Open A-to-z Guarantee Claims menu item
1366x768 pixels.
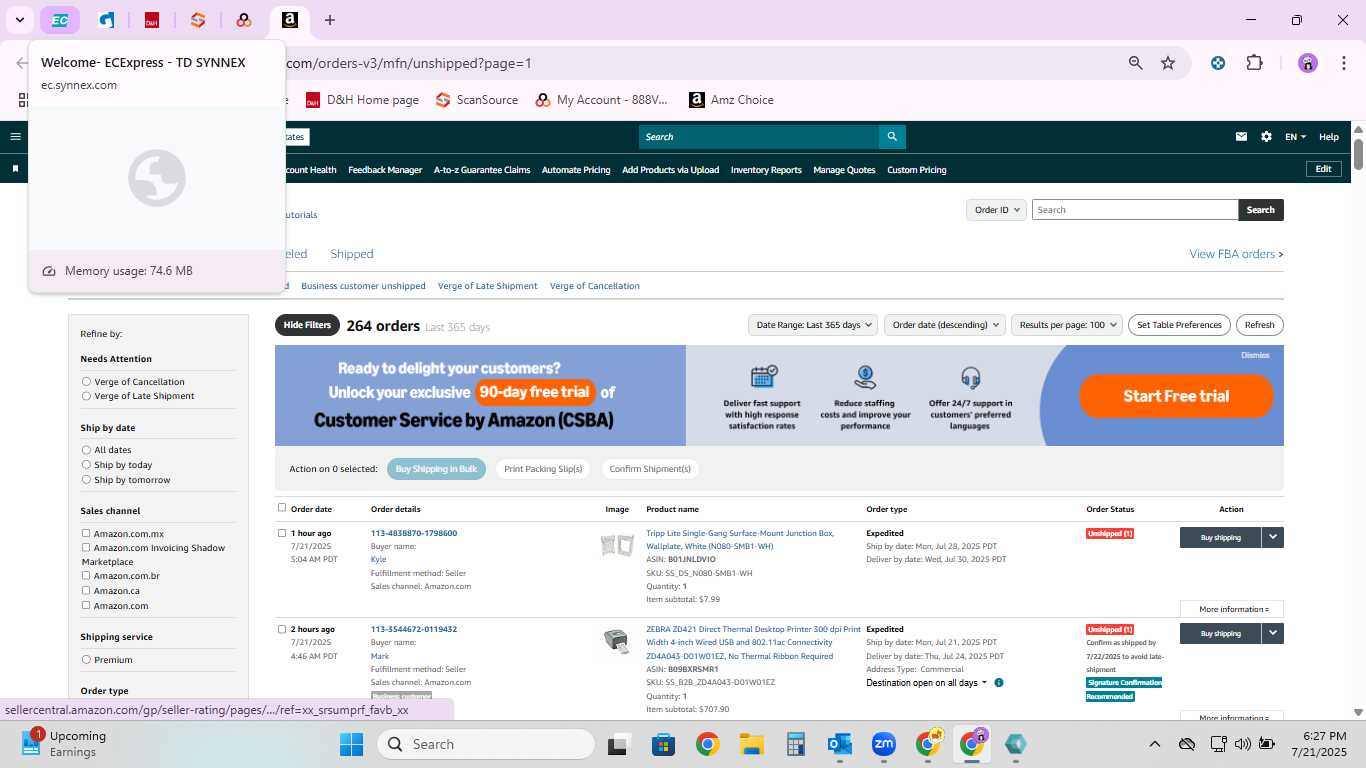coord(482,170)
